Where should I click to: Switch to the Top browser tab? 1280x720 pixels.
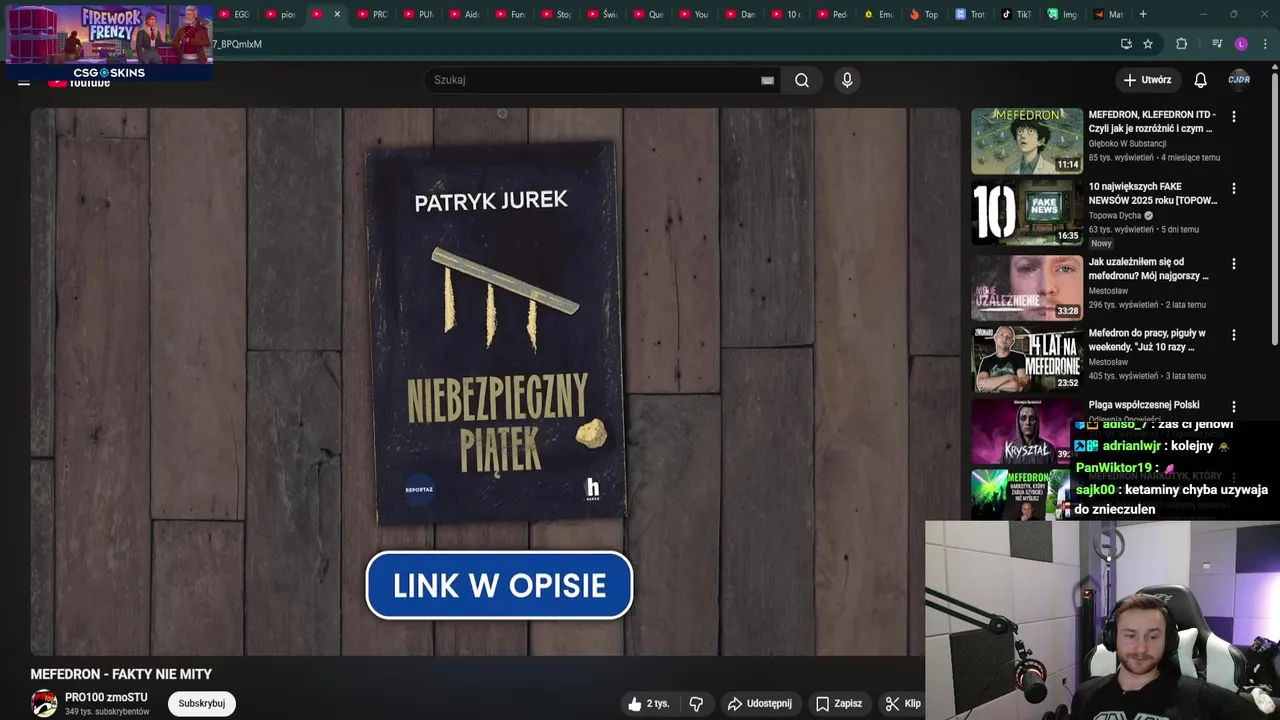point(924,14)
